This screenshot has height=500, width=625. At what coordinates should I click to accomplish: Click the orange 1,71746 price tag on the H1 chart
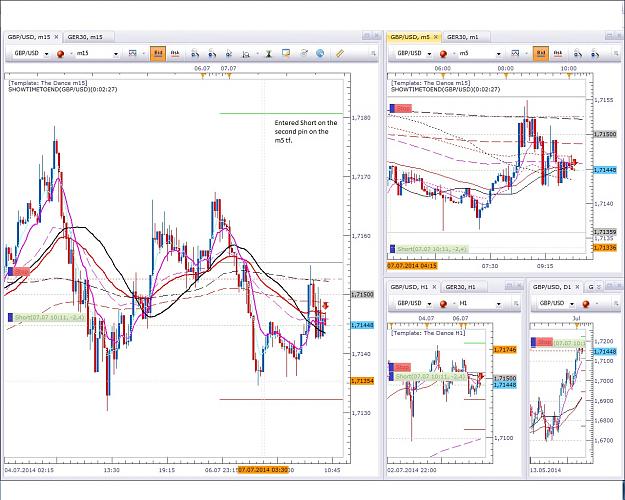(x=505, y=350)
